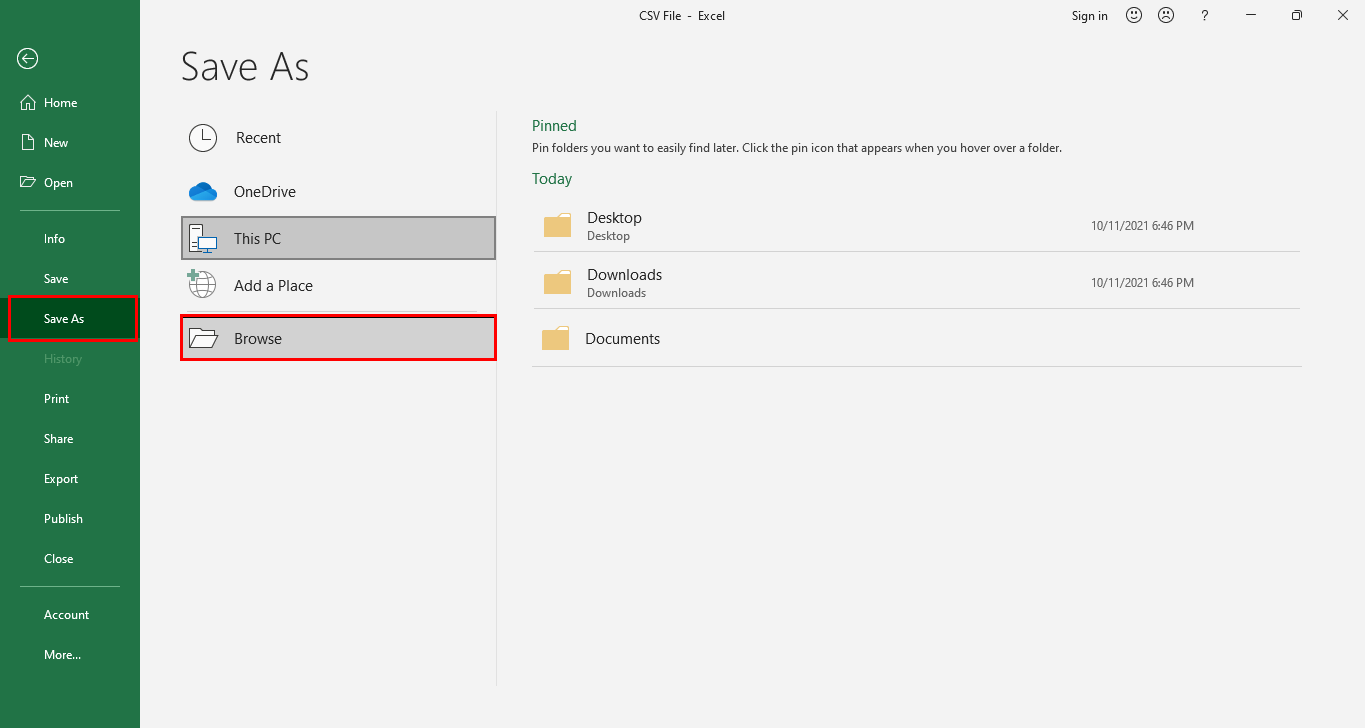Screen dimensions: 1365x728
Task: Select the Recent clock icon
Action: tap(202, 138)
